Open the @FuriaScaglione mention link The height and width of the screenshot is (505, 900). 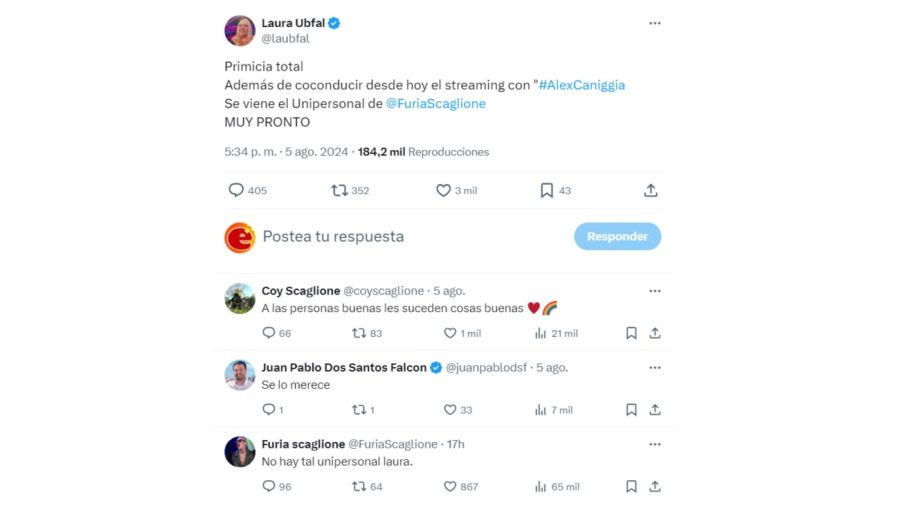tap(435, 103)
